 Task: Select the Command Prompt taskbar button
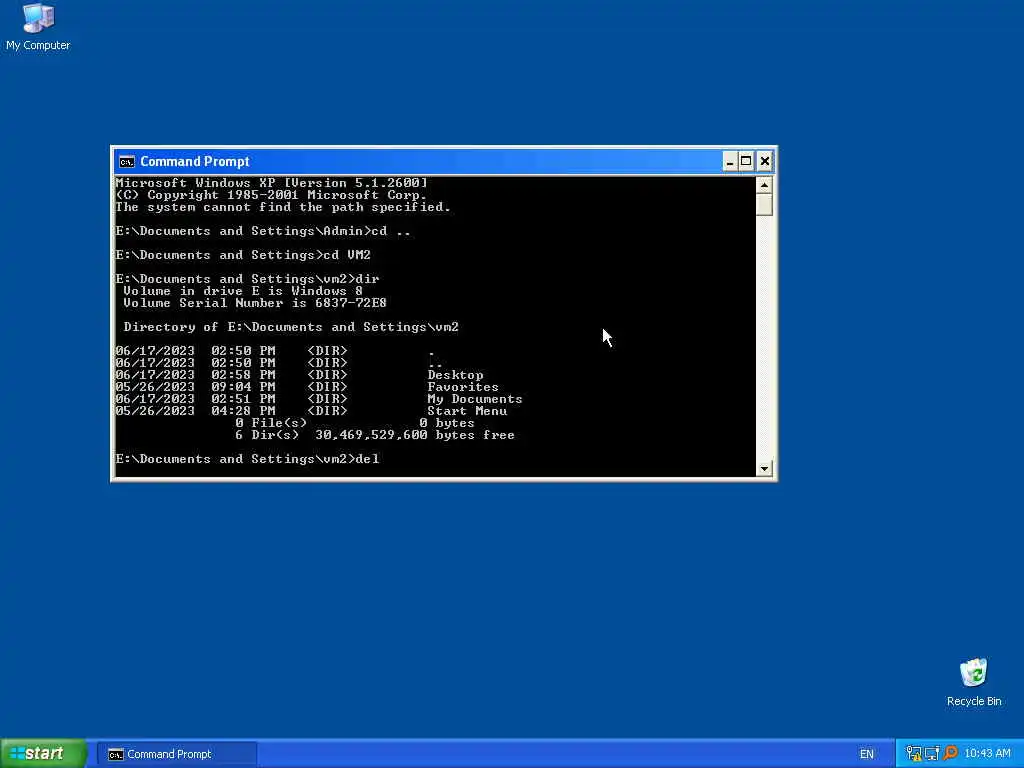point(176,754)
